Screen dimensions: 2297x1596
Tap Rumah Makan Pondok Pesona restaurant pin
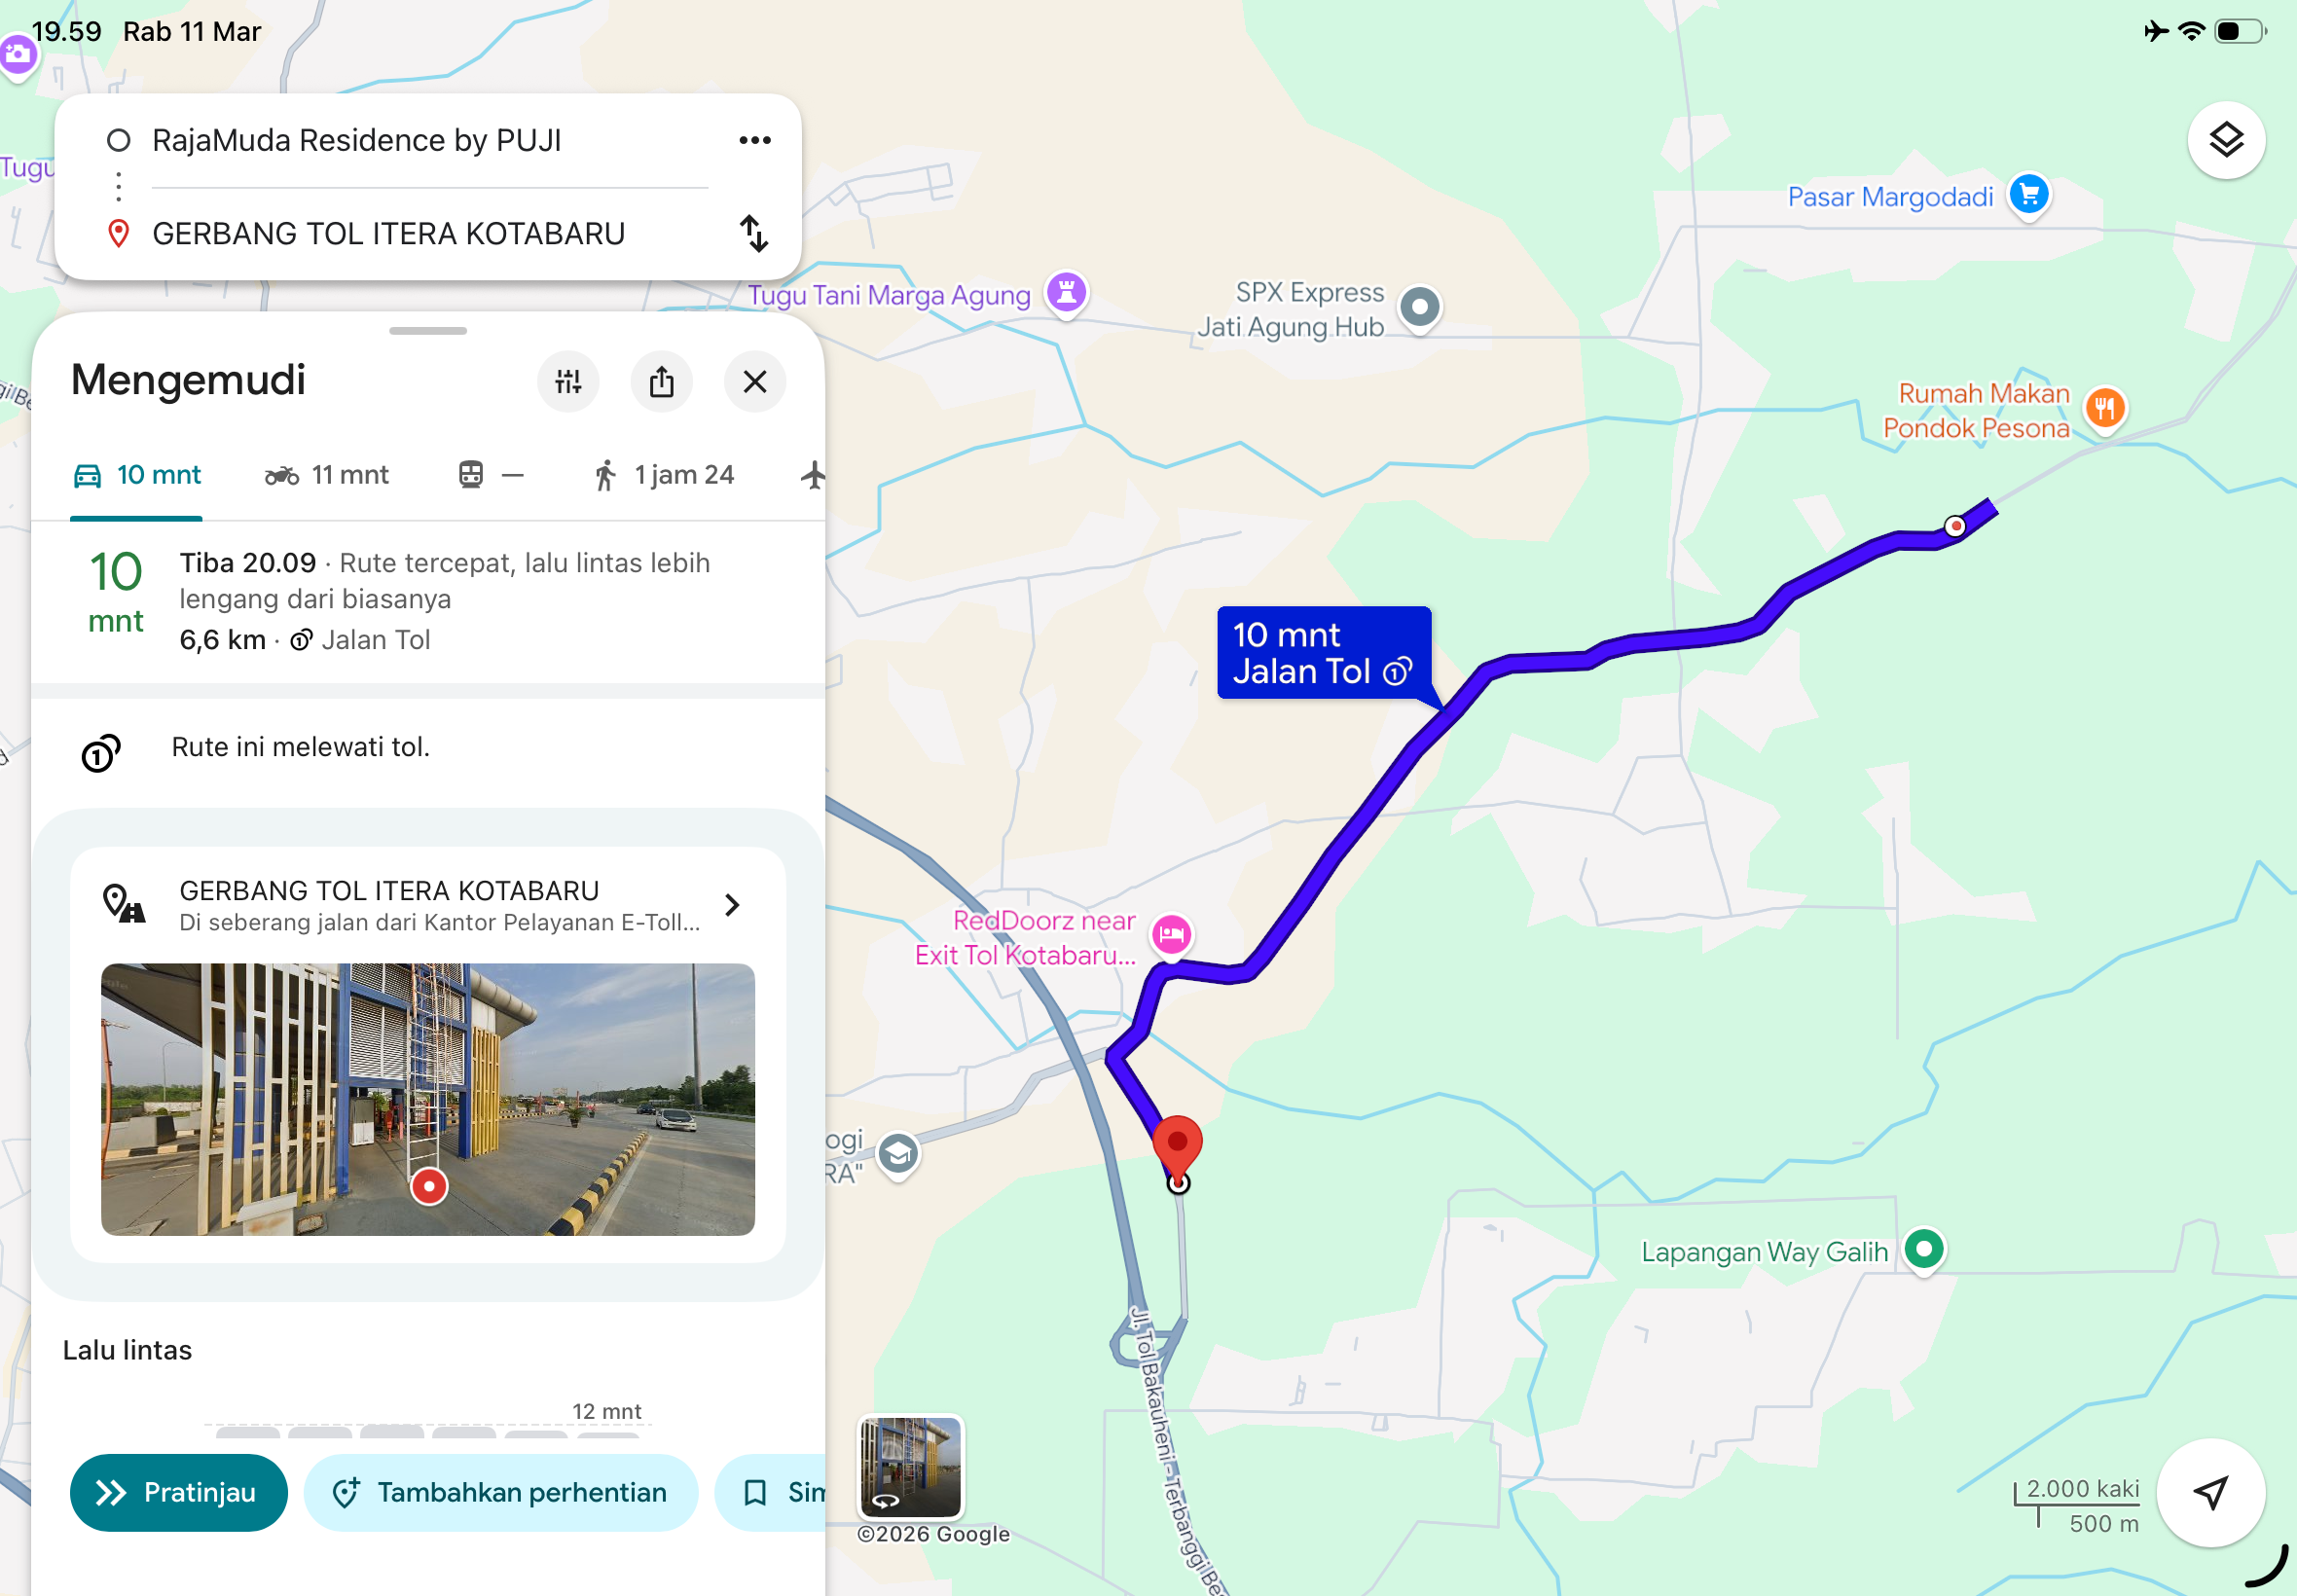point(2104,409)
